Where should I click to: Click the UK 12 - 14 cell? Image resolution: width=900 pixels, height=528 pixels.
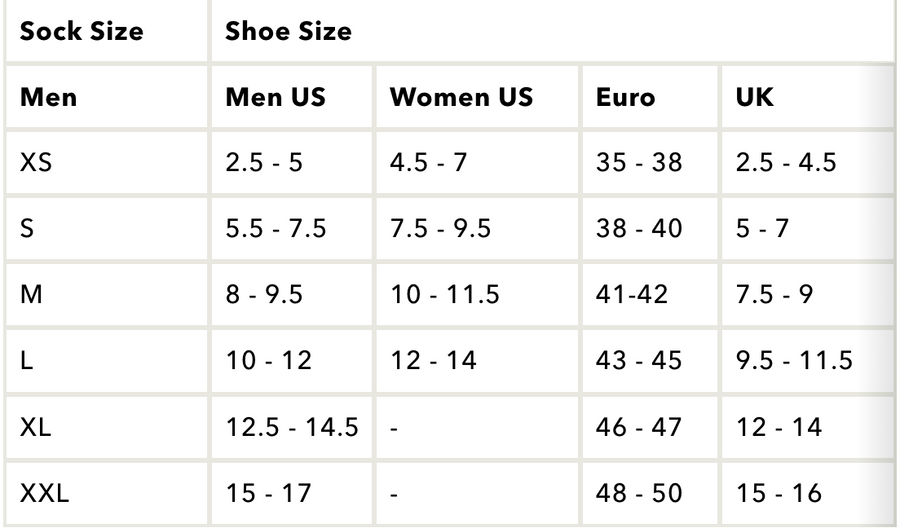click(x=808, y=427)
